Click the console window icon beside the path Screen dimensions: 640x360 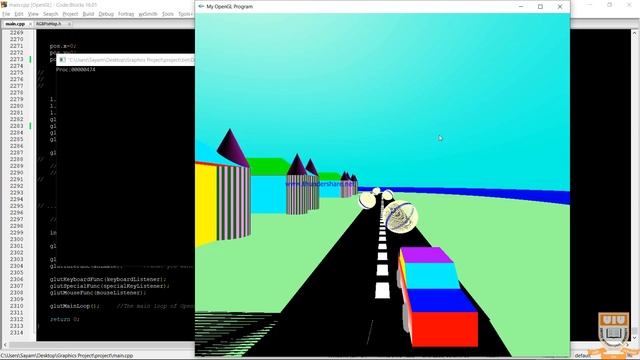[62, 60]
